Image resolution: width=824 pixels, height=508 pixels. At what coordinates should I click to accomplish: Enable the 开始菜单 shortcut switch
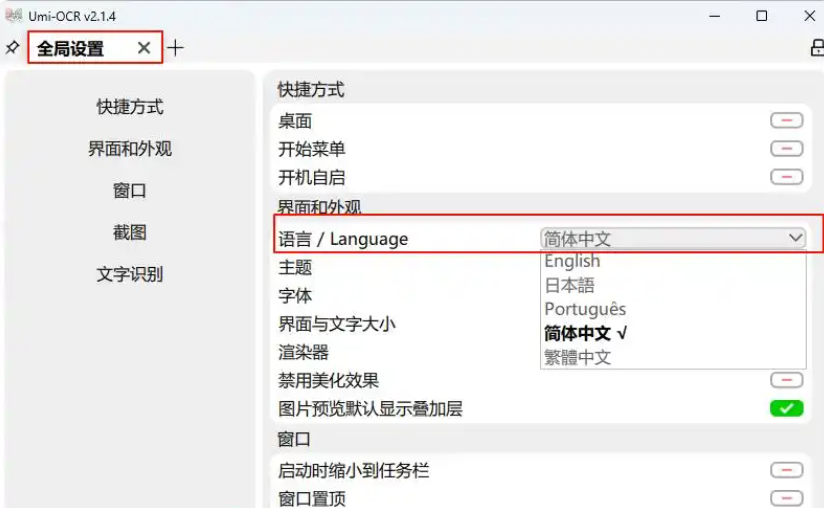click(787, 149)
